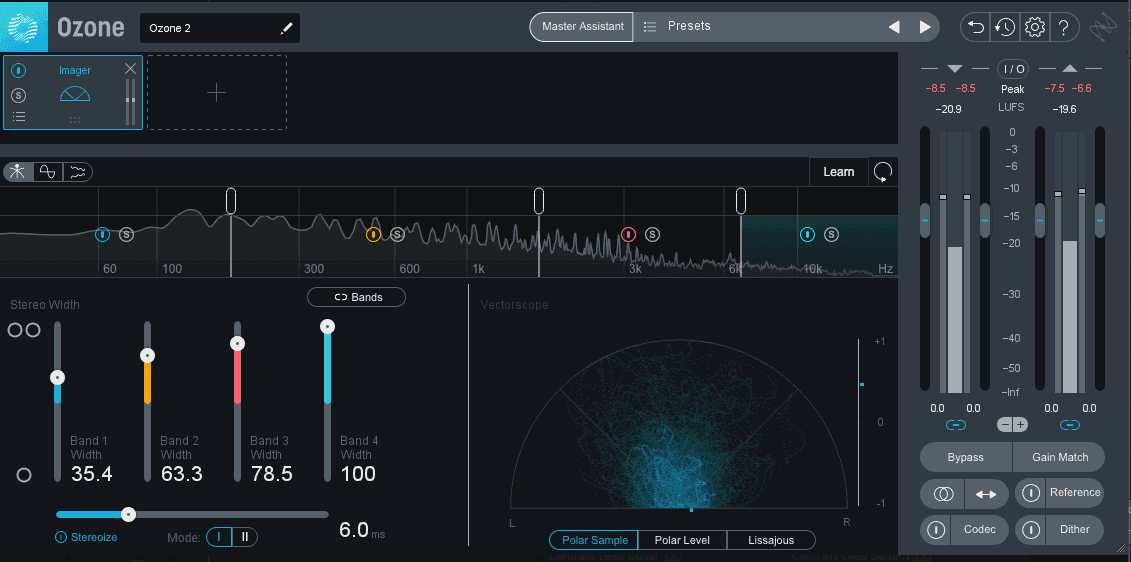The height and width of the screenshot is (562, 1131).
Task: Solo Band 1 in spectrum
Action: pyautogui.click(x=126, y=234)
